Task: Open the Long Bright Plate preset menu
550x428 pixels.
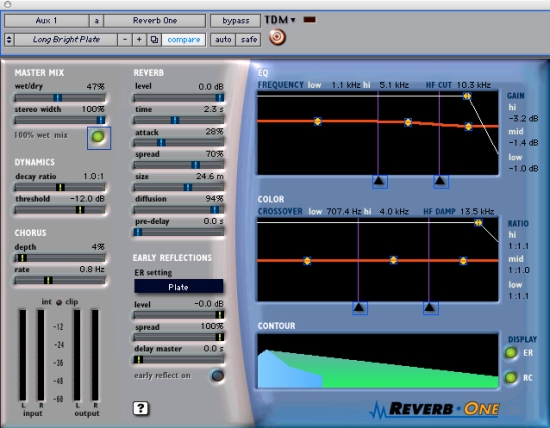Action: (66, 39)
